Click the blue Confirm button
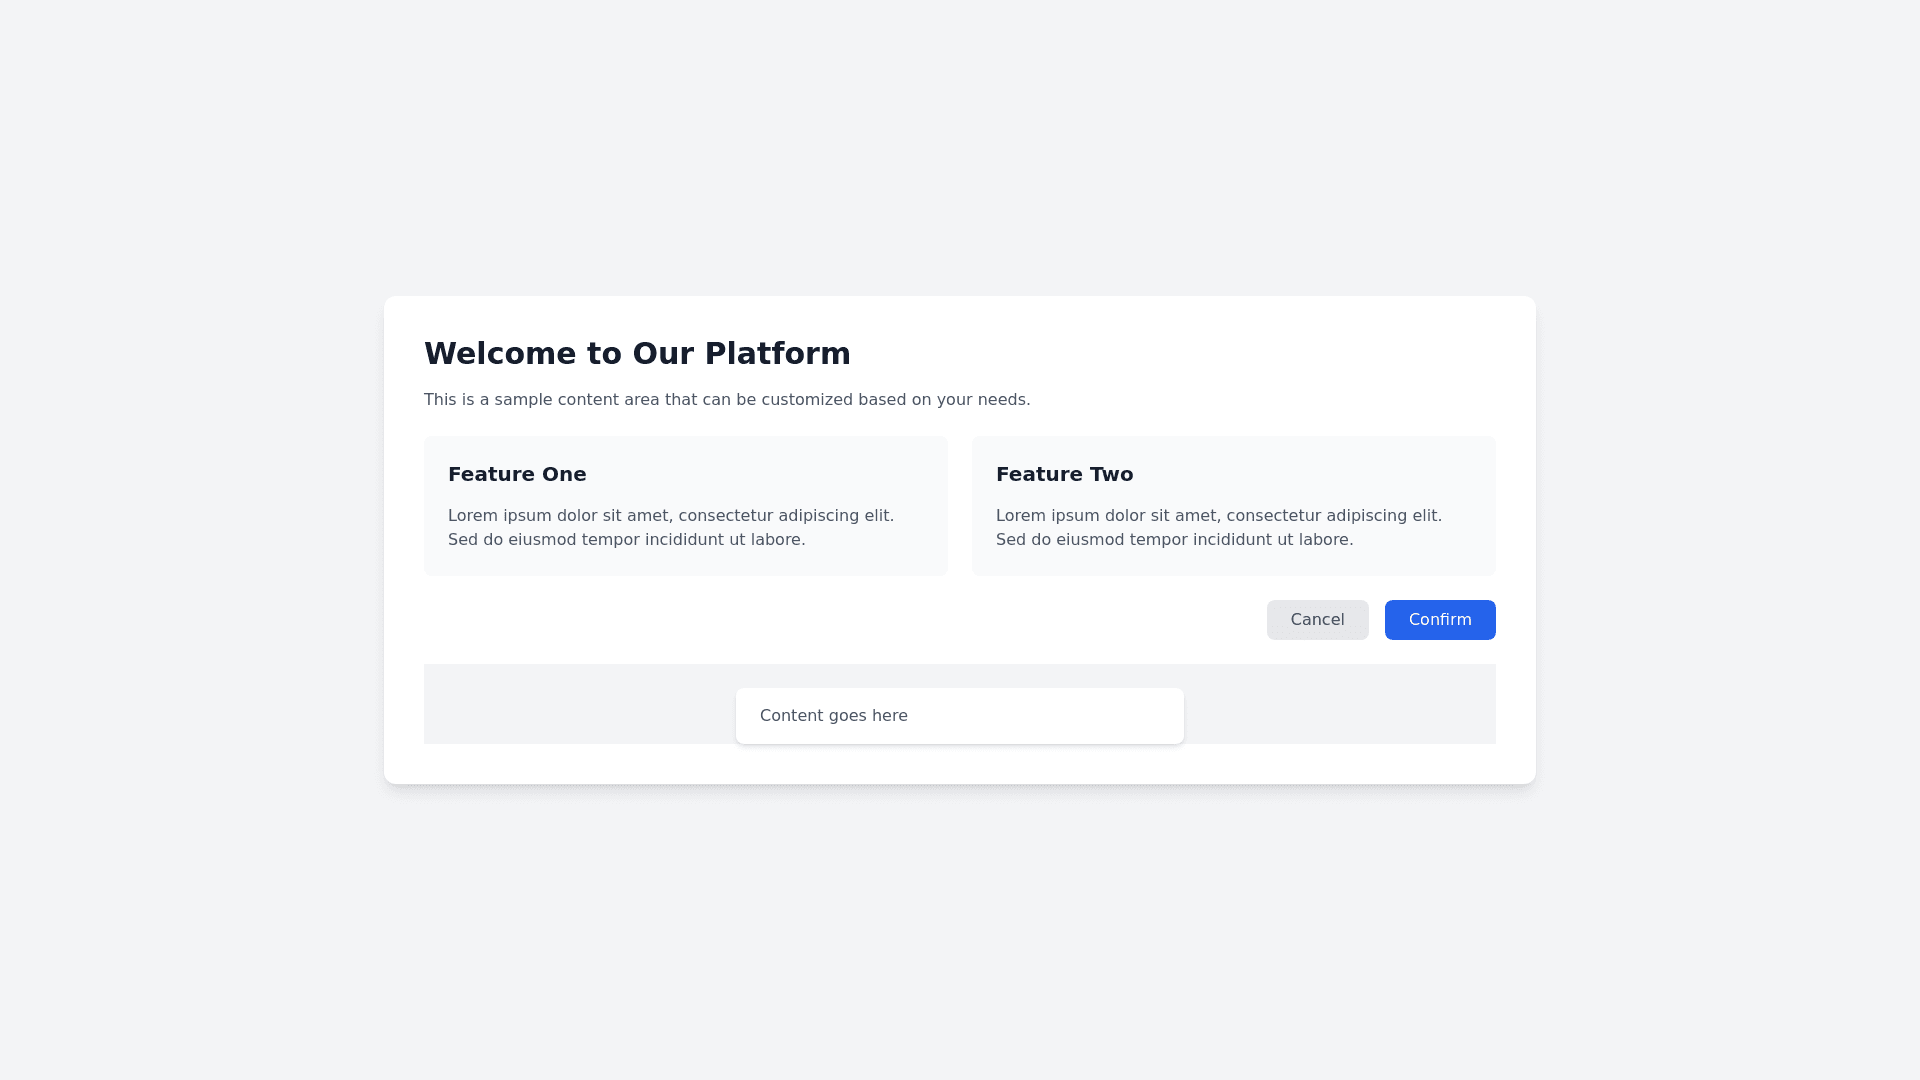The image size is (1920, 1080). point(1440,620)
